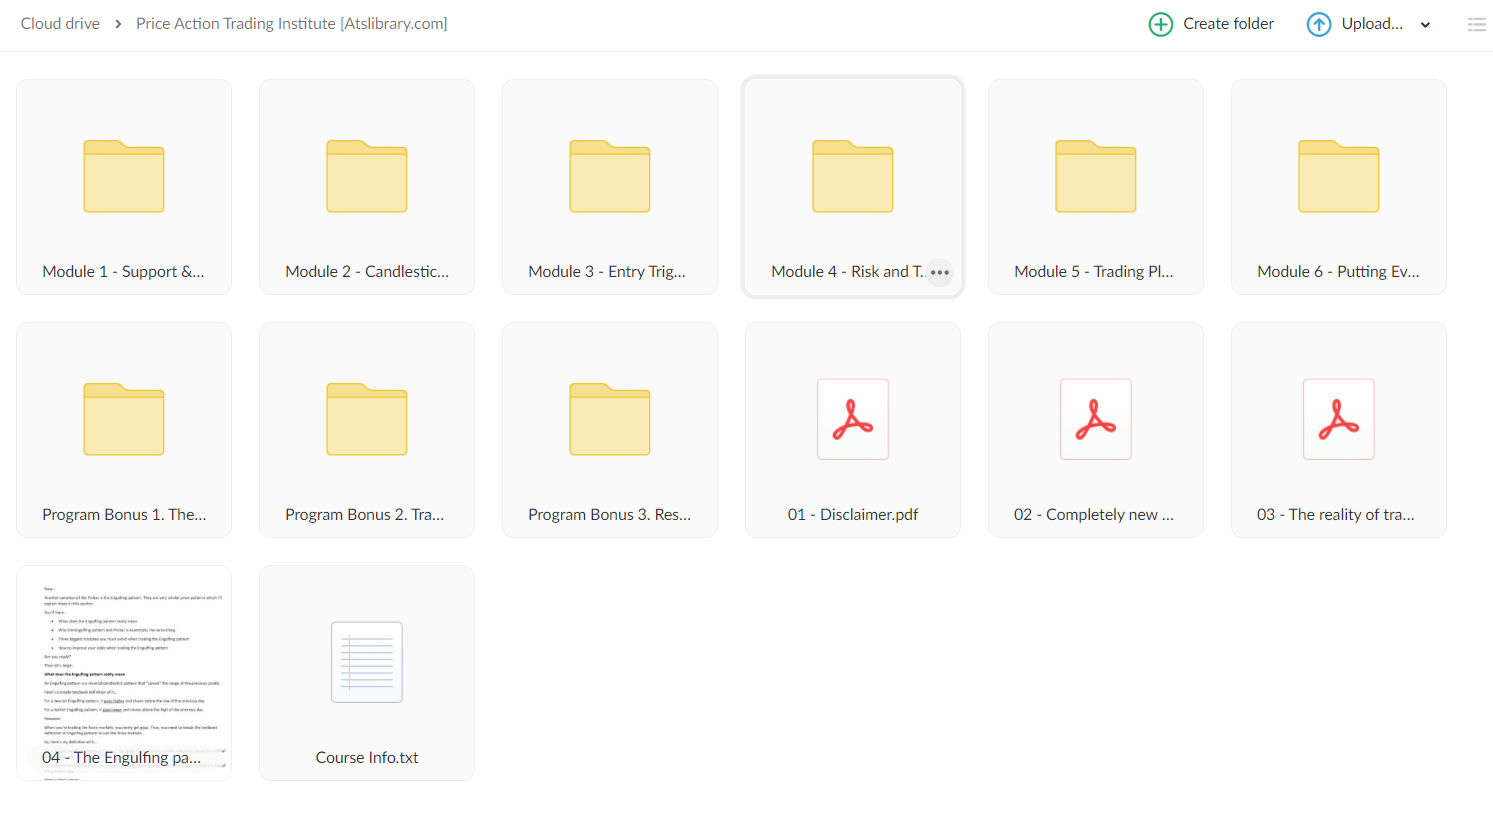
Task: Open the Module 3 - Entry Triggers folder
Action: (x=609, y=177)
